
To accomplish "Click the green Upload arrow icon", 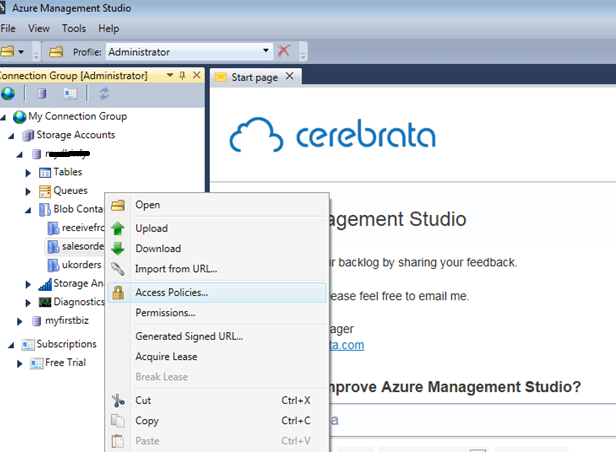I will coord(117,228).
